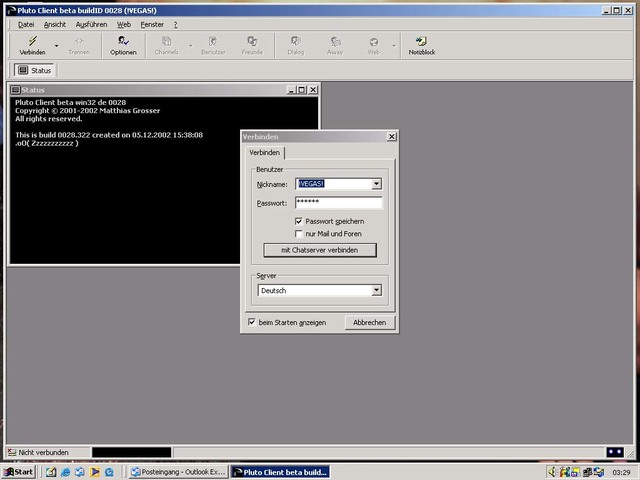Click the system clock showing 03:29
The image size is (640, 480).
coord(621,473)
